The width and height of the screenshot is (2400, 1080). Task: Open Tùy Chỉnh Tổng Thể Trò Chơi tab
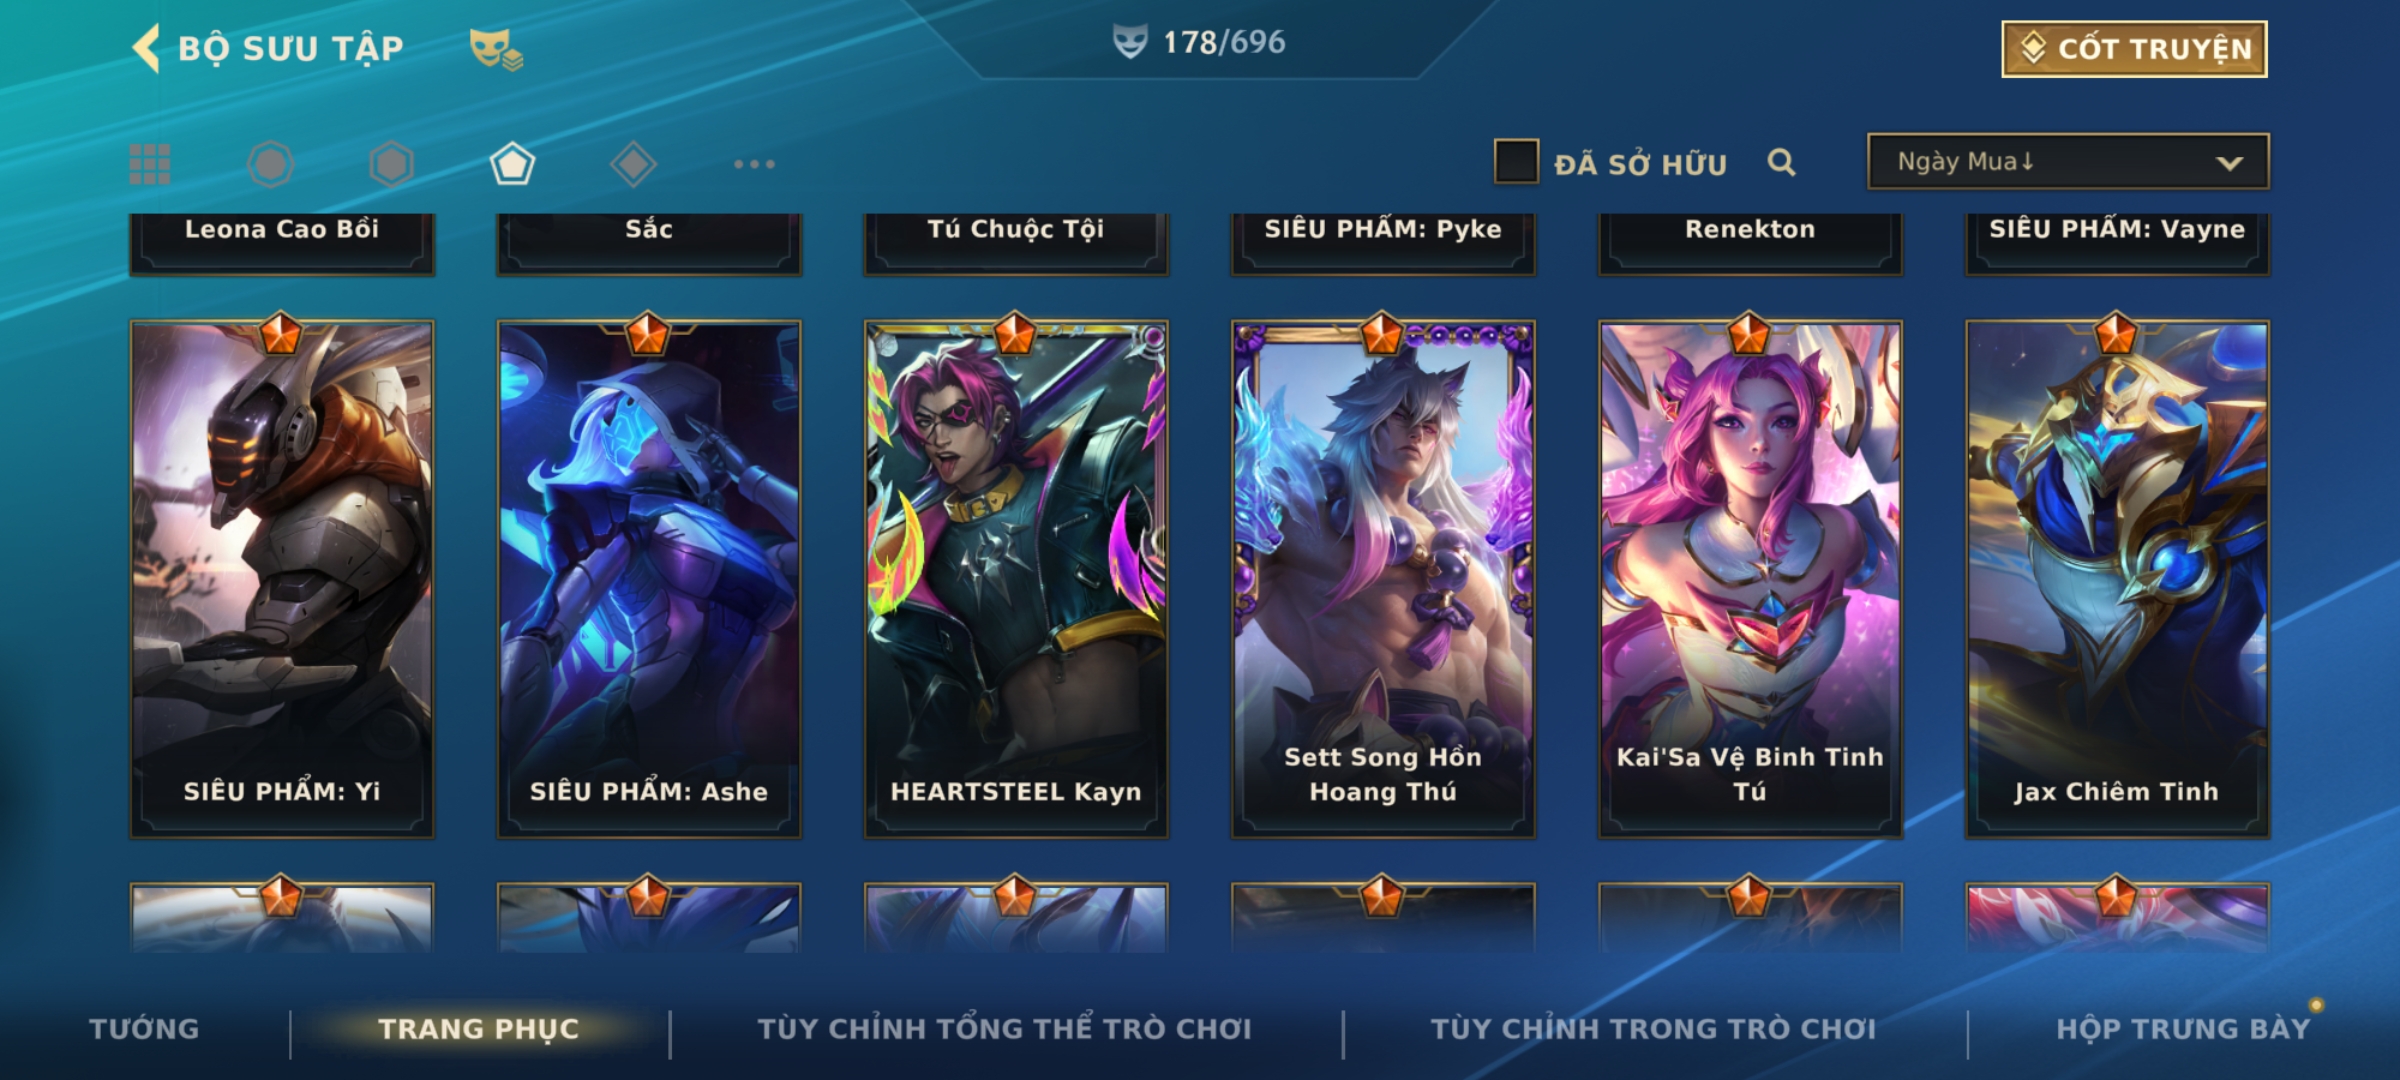1004,1029
